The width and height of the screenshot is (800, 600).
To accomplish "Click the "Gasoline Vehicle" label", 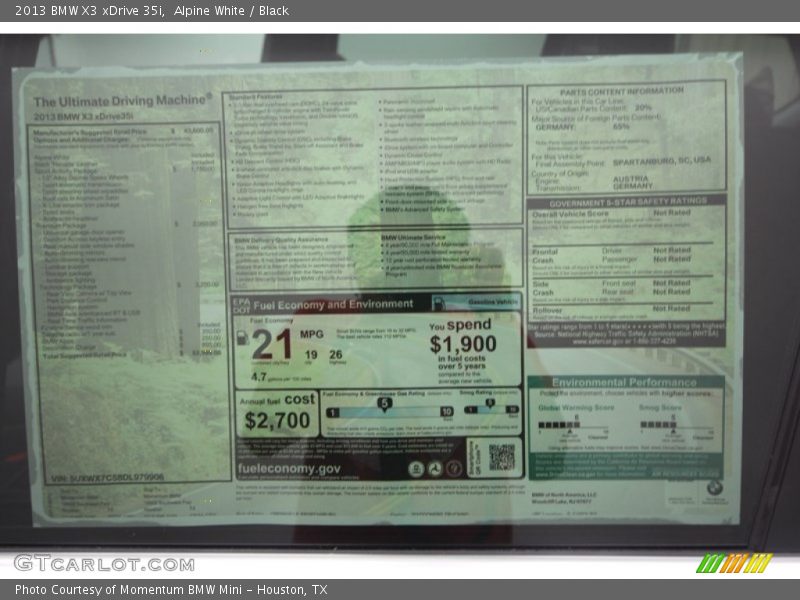I will pyautogui.click(x=492, y=302).
